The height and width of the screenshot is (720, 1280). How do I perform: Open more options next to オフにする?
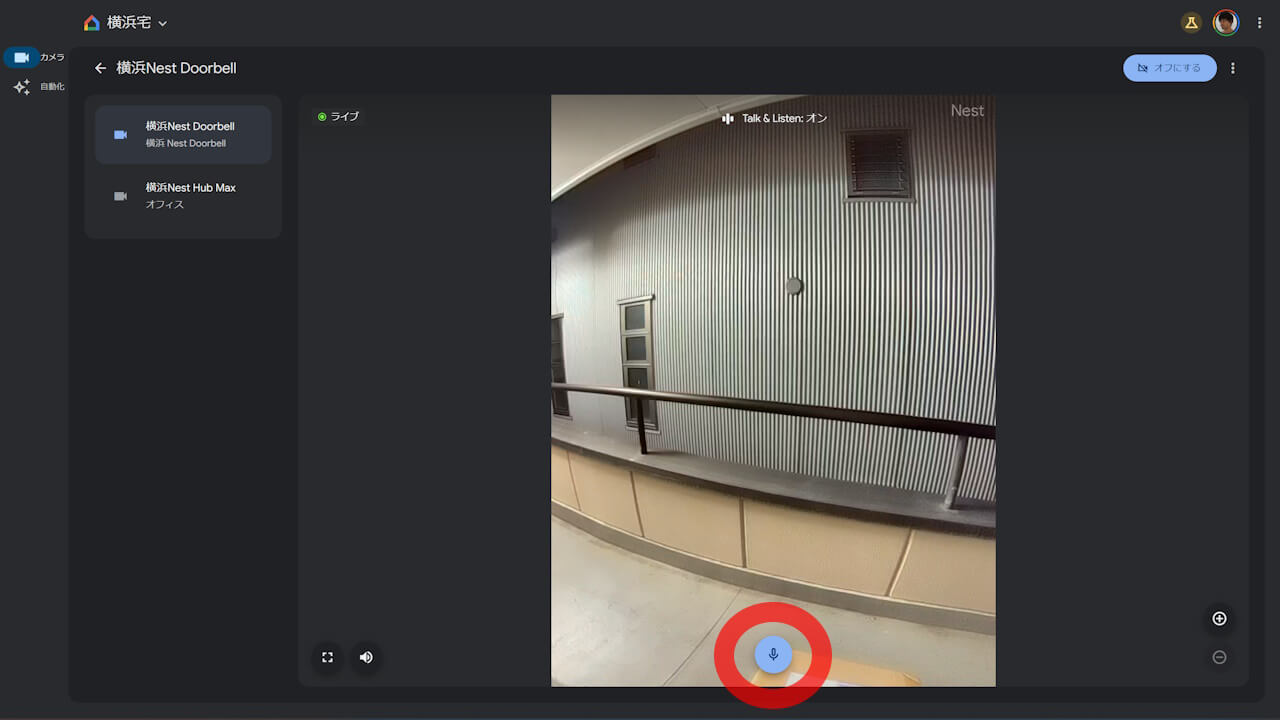[1232, 68]
